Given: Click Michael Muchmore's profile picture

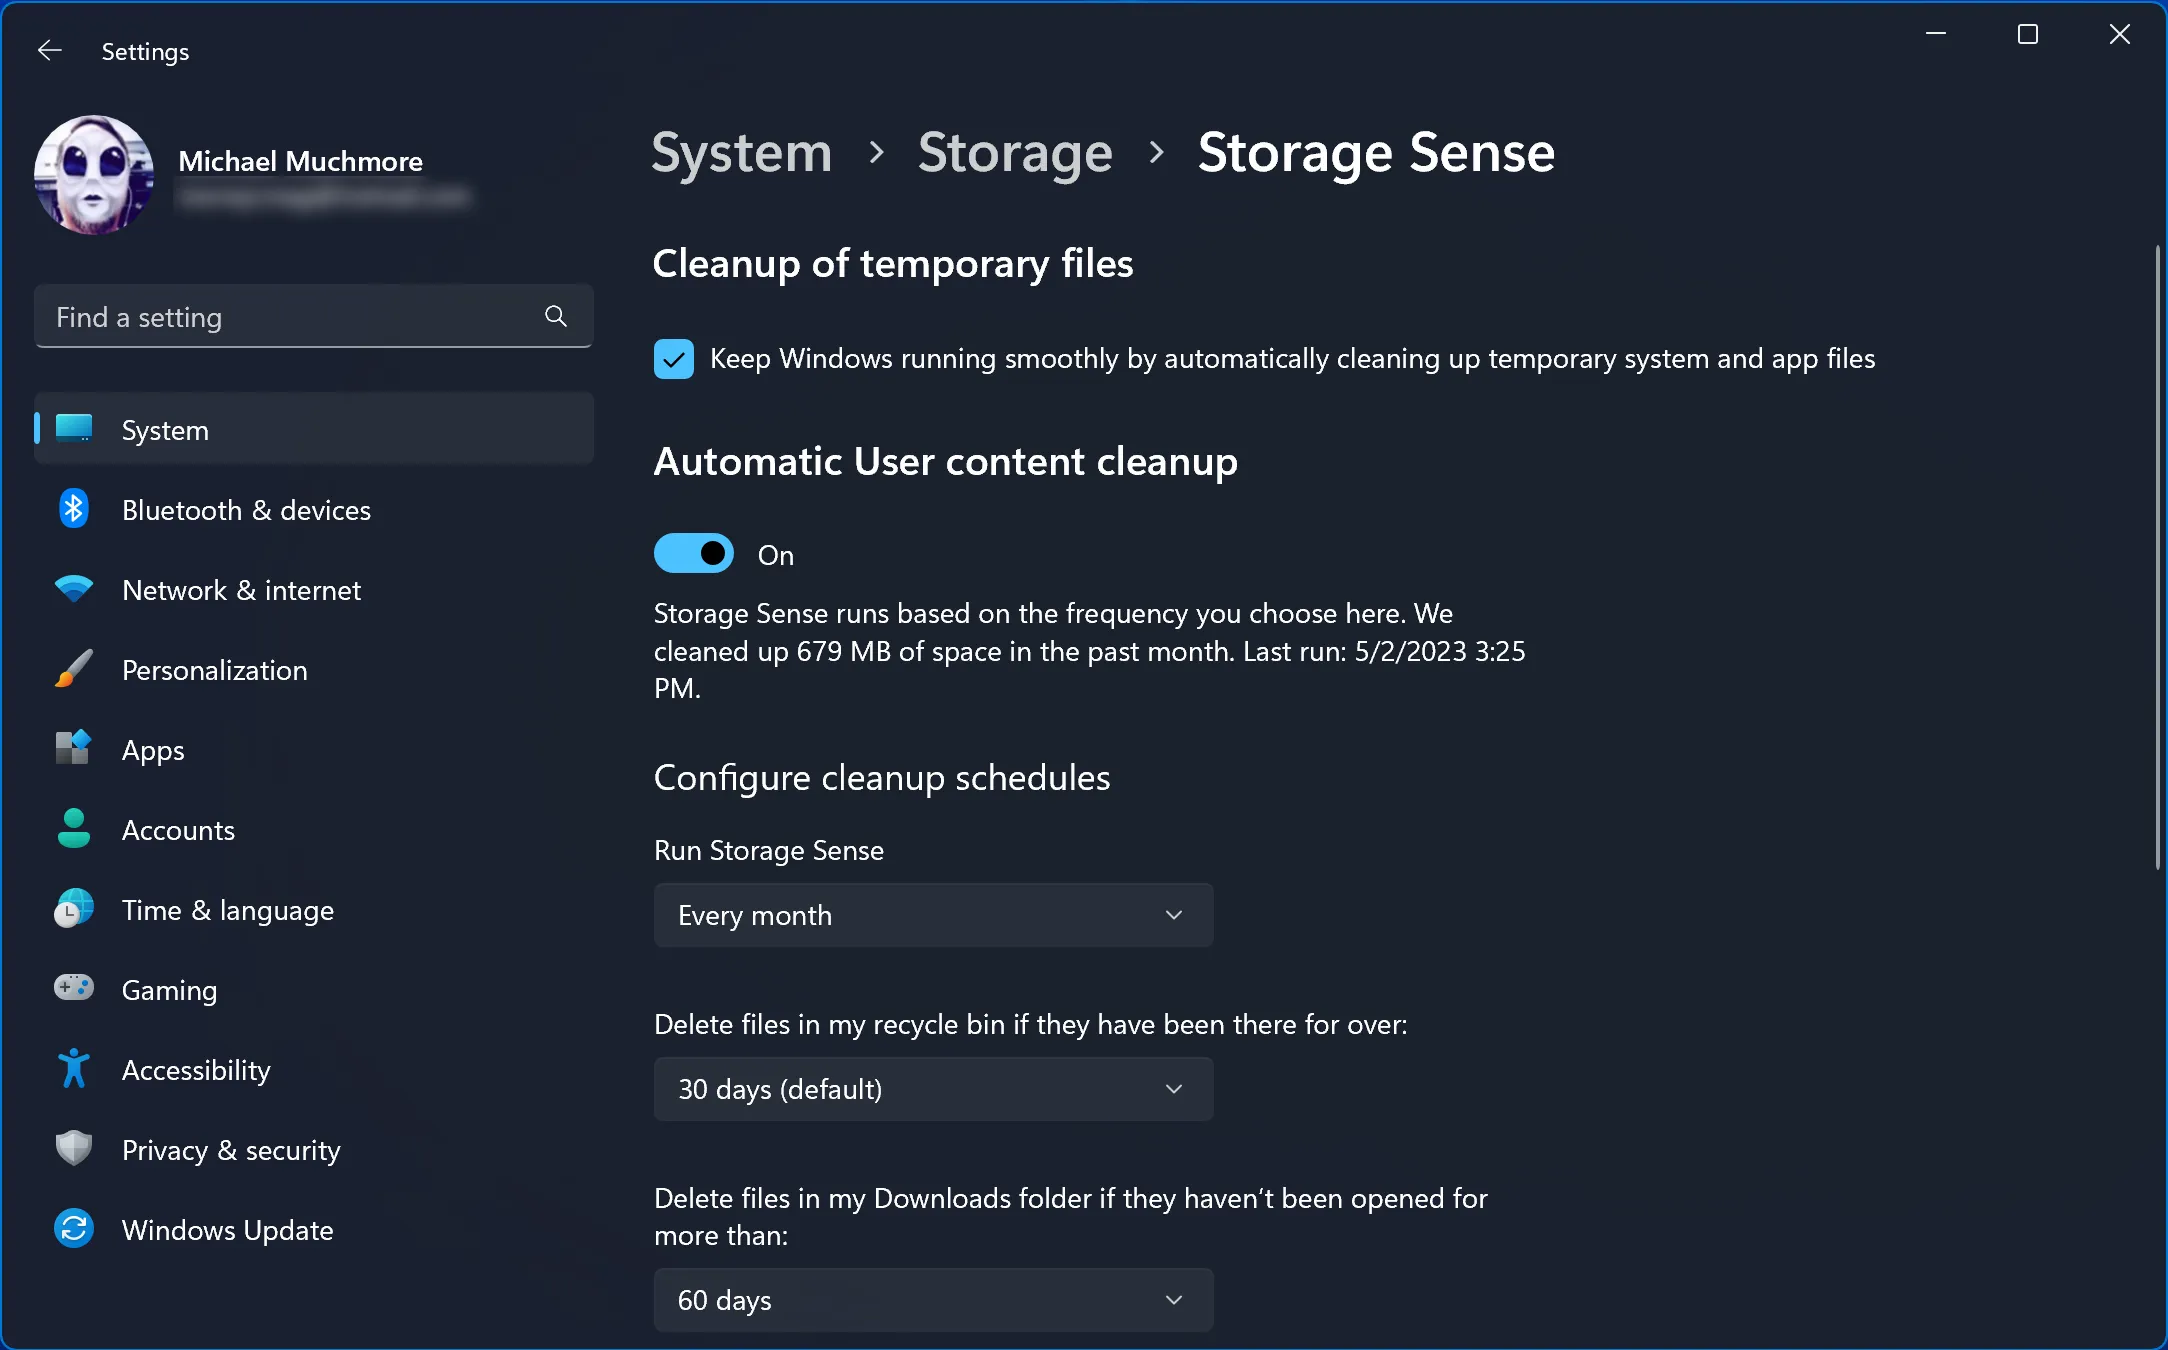Looking at the screenshot, I should (94, 175).
